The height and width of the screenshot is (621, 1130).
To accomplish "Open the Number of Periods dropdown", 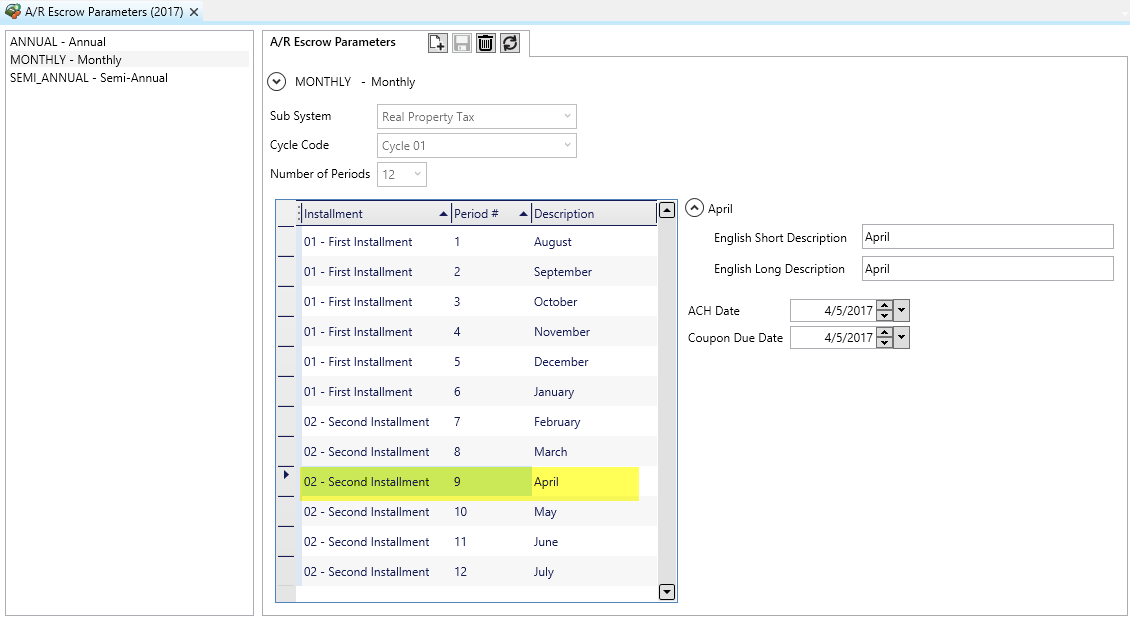I will (x=417, y=174).
